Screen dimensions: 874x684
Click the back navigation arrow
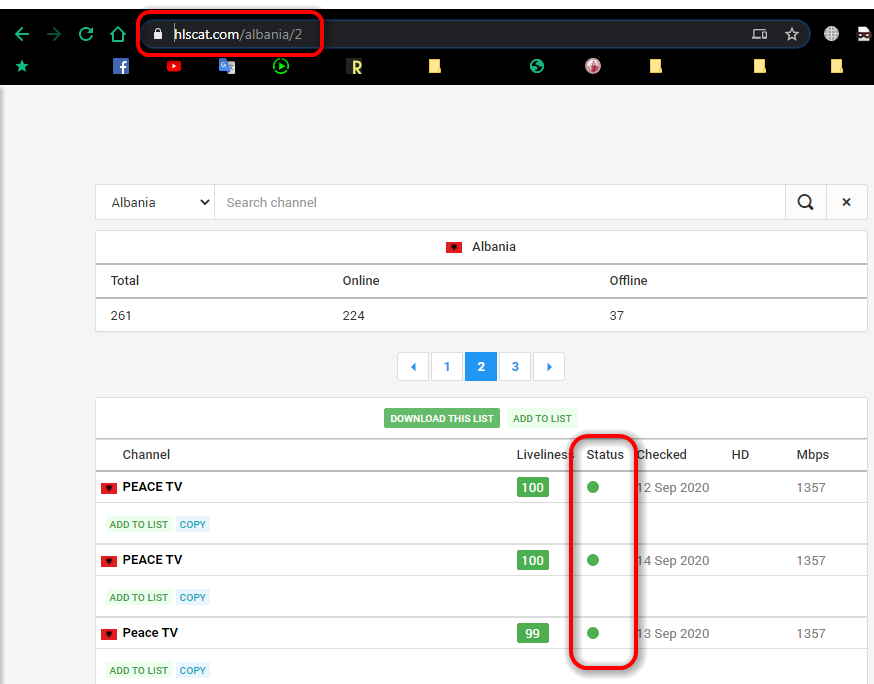21,33
